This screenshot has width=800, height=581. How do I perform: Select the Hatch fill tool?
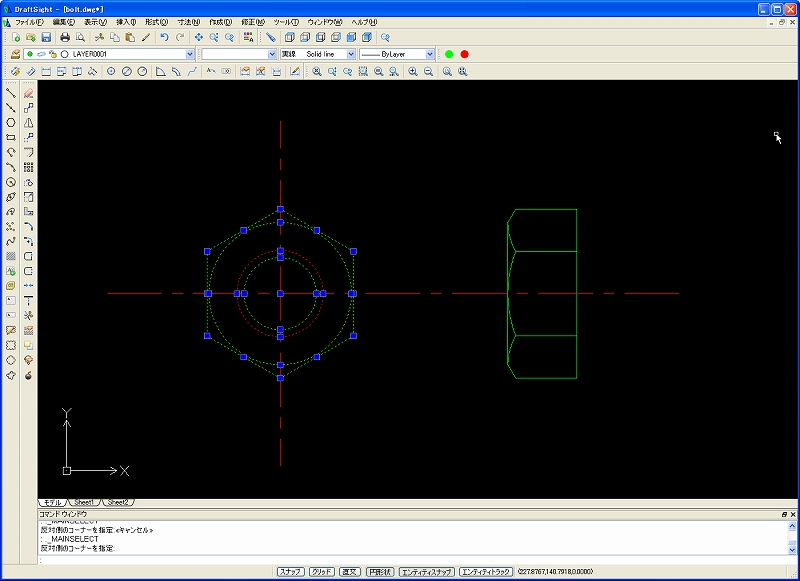pos(11,256)
